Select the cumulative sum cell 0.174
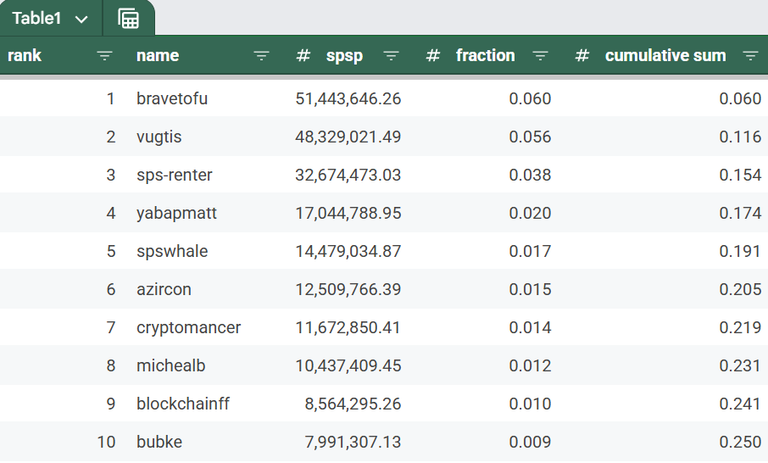The image size is (768, 463). coord(740,213)
